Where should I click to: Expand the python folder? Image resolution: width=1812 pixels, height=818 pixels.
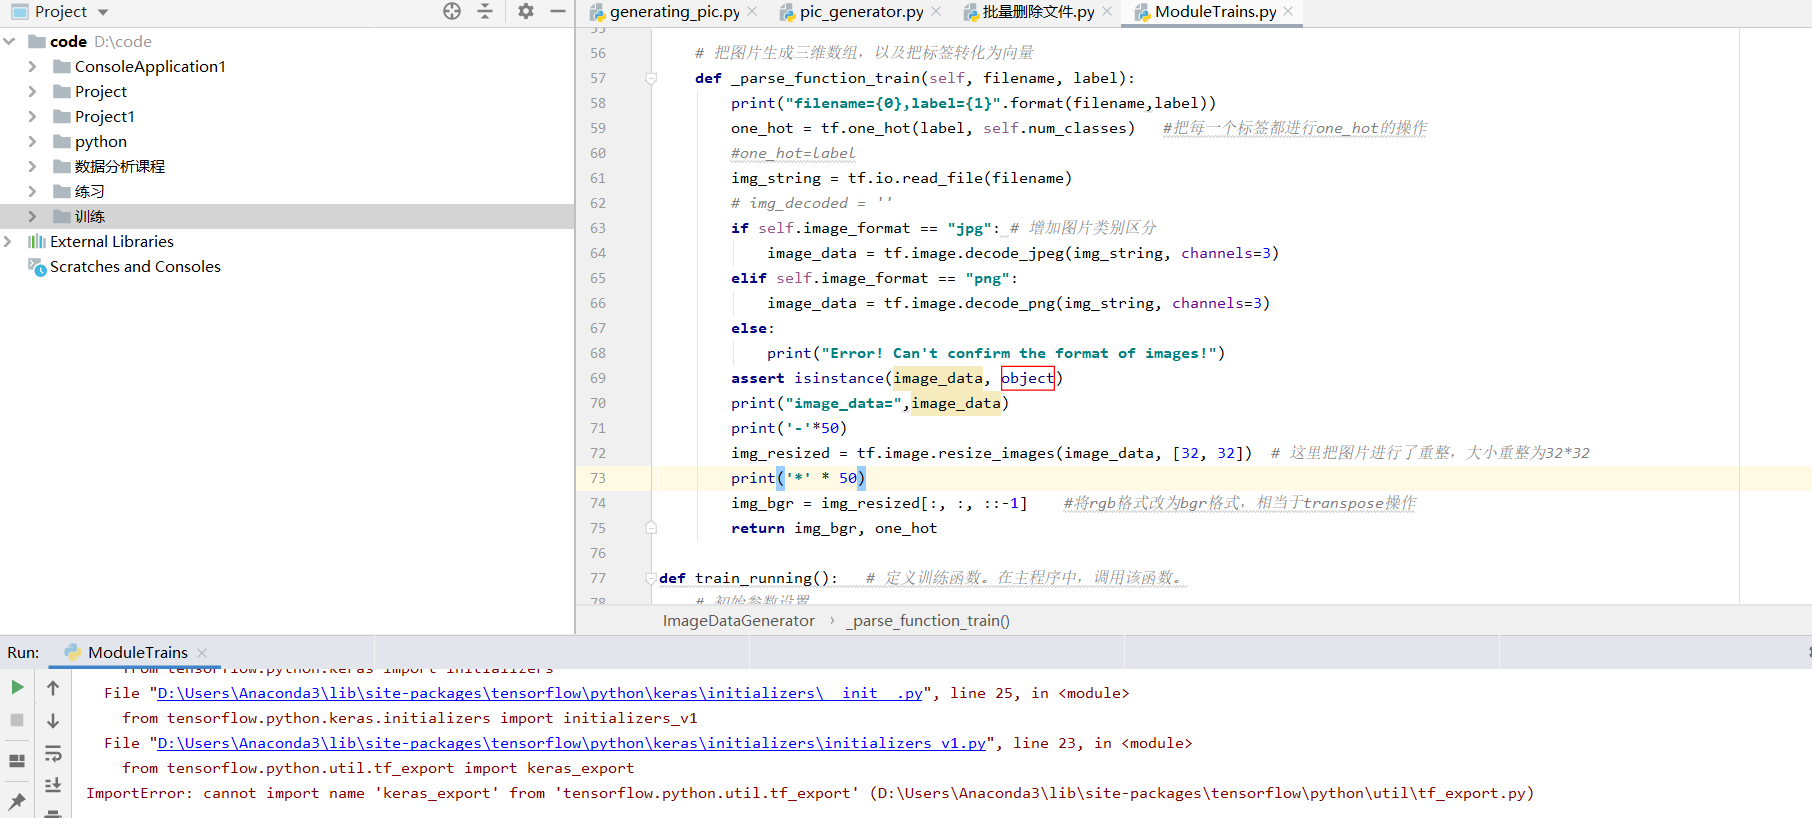click(x=32, y=141)
